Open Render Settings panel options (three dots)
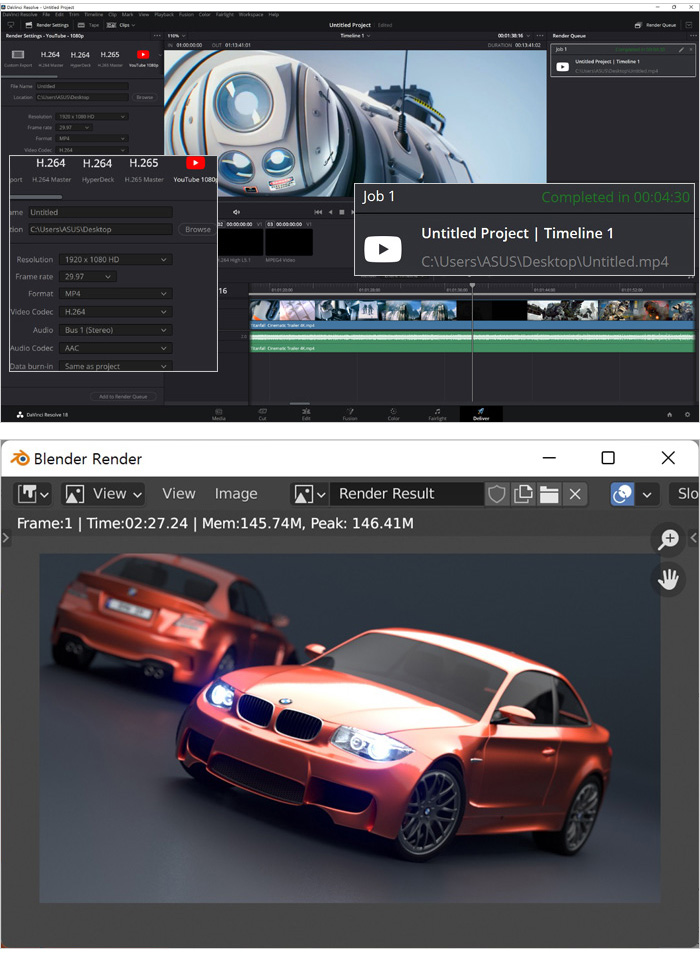 point(157,36)
